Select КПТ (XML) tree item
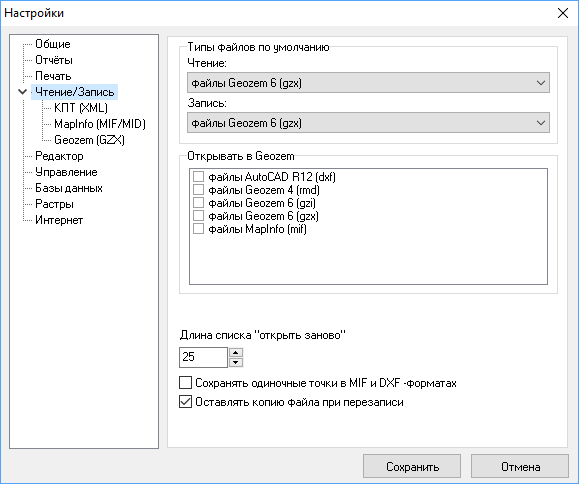579x484 pixels. pyautogui.click(x=81, y=108)
